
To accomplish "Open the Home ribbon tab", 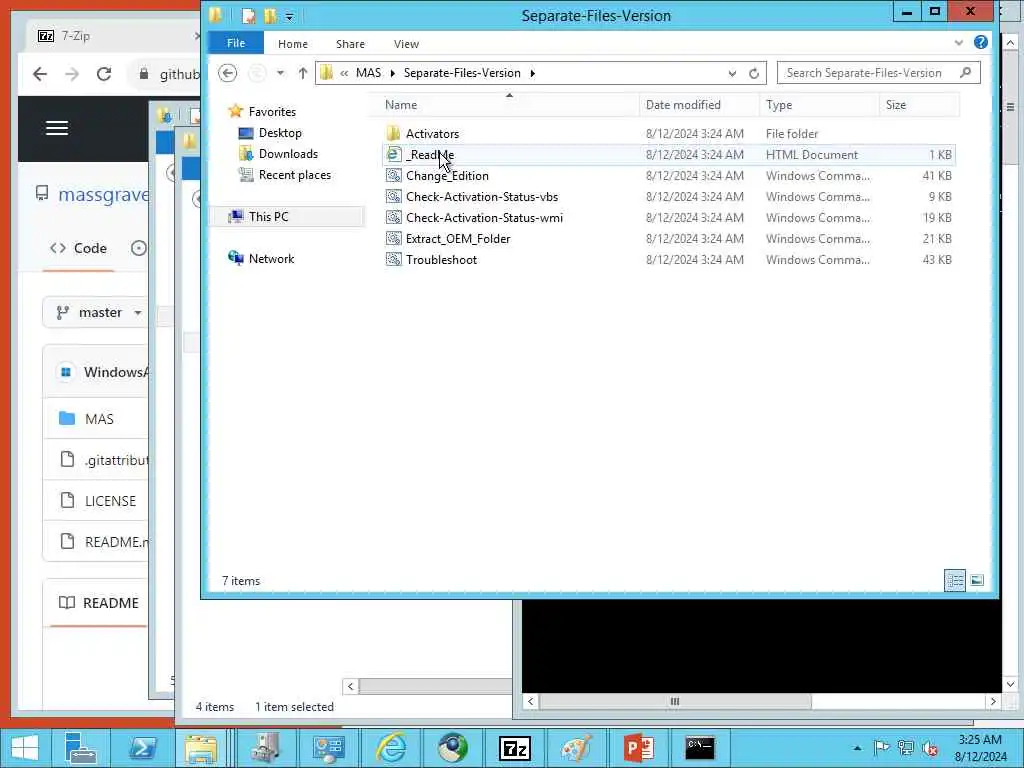I will tap(293, 44).
